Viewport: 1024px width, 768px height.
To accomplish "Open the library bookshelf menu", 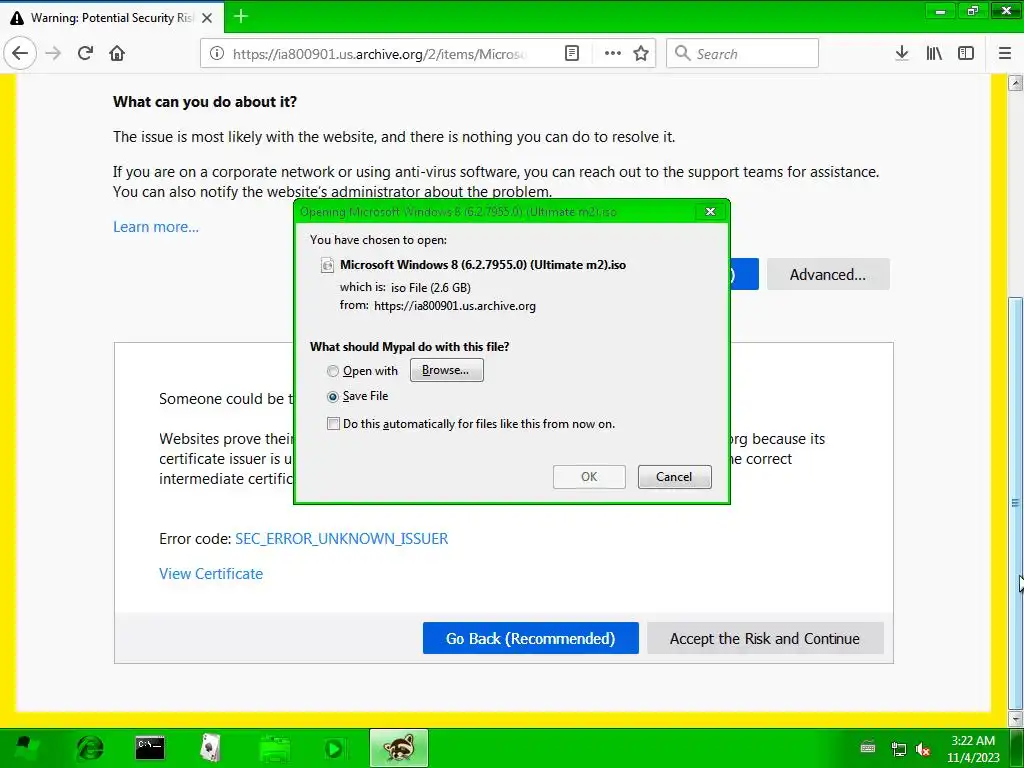I will click(x=934, y=54).
